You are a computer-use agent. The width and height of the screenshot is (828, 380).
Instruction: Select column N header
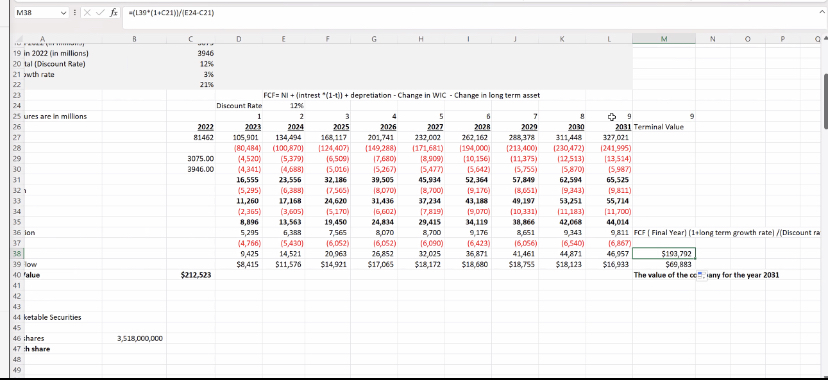pos(712,39)
